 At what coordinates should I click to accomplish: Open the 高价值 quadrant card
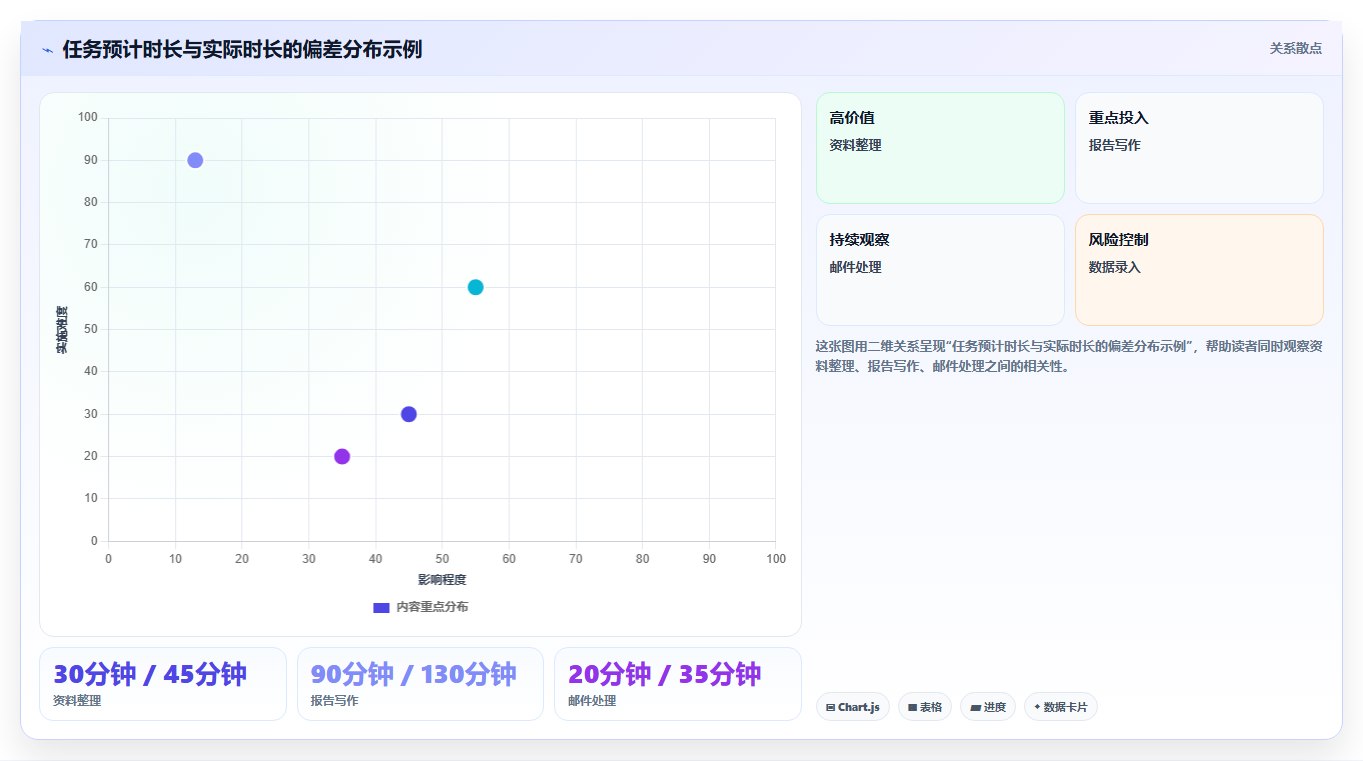[x=940, y=148]
